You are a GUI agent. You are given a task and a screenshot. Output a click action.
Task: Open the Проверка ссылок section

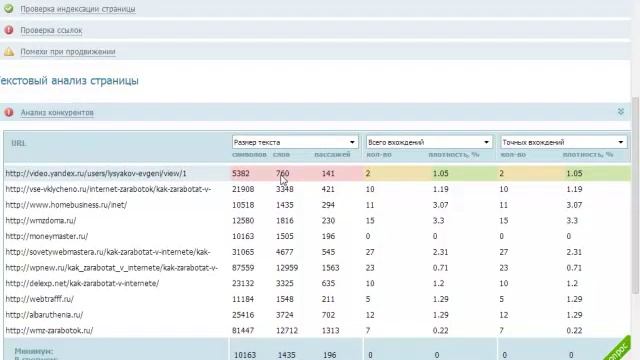click(51, 30)
